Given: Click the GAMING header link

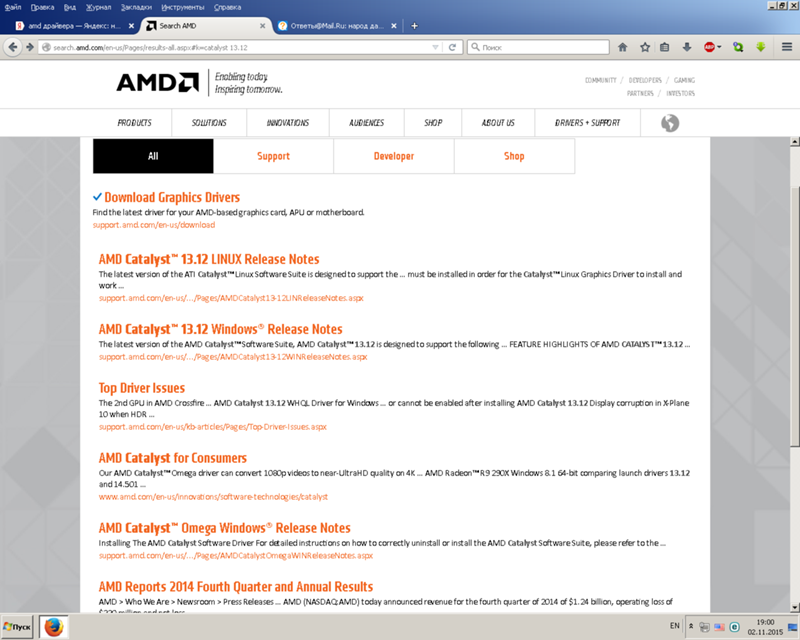Looking at the screenshot, I should coord(684,80).
